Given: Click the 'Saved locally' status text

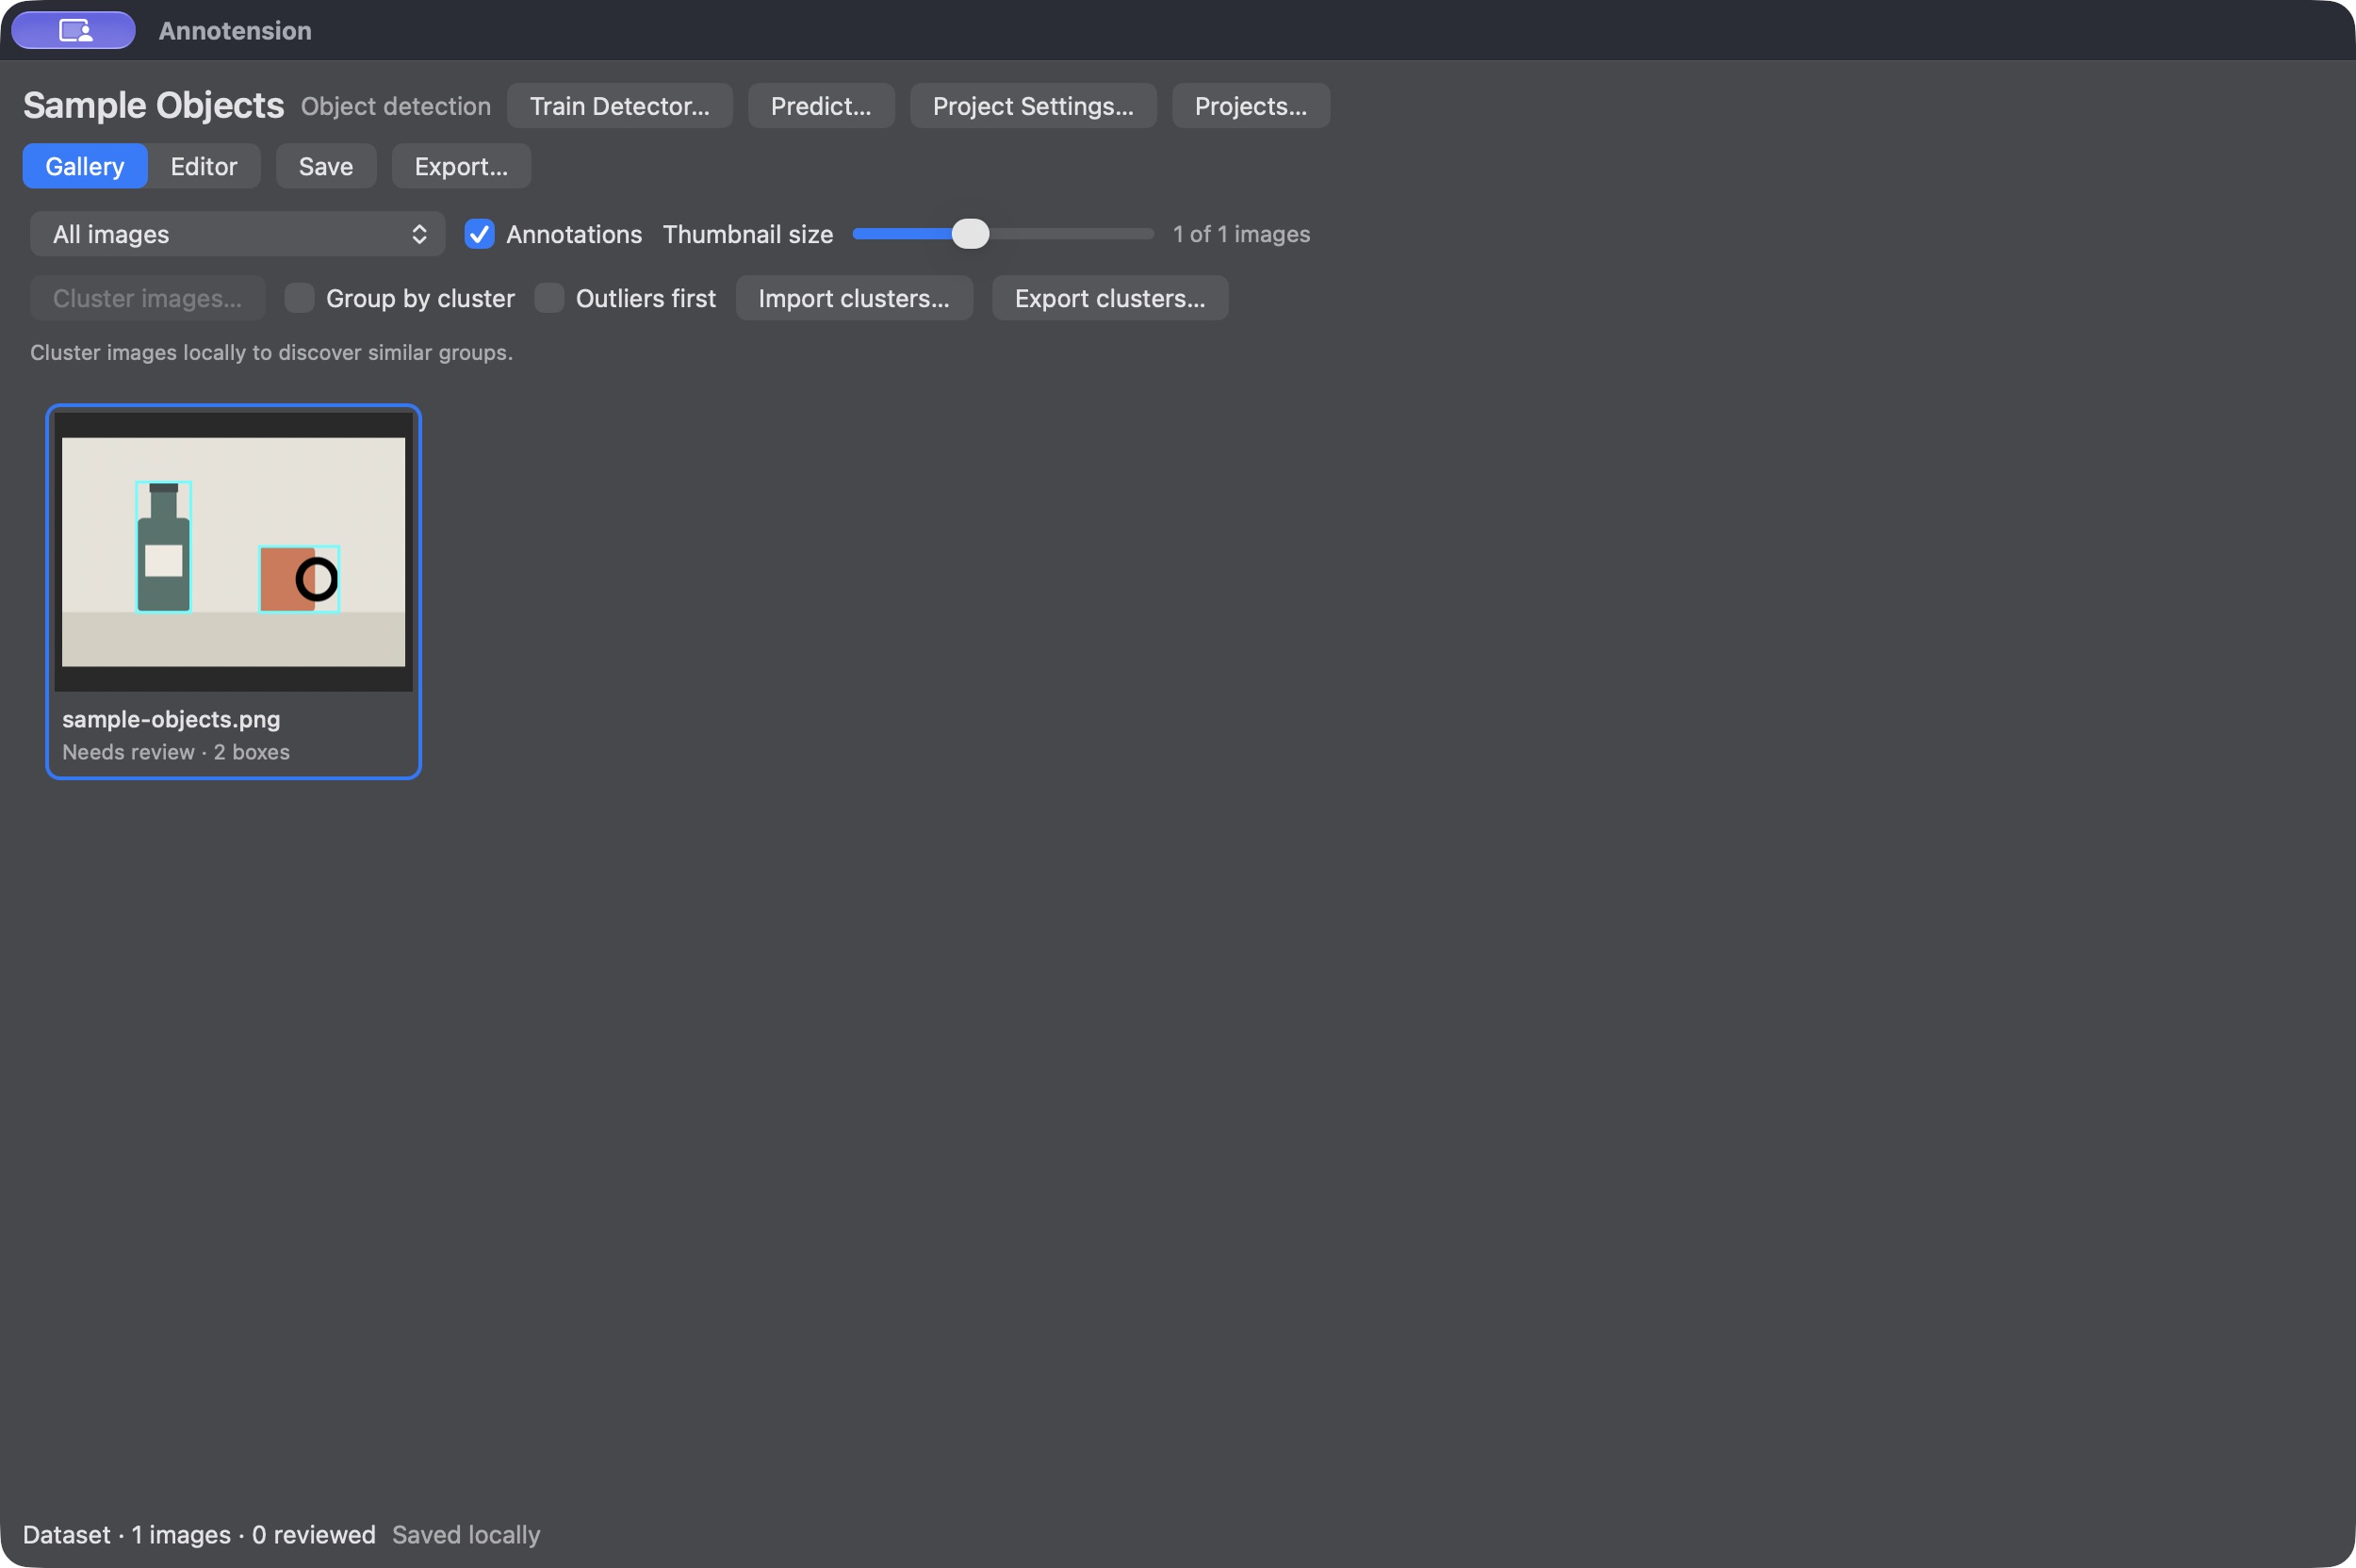Looking at the screenshot, I should click(466, 1534).
